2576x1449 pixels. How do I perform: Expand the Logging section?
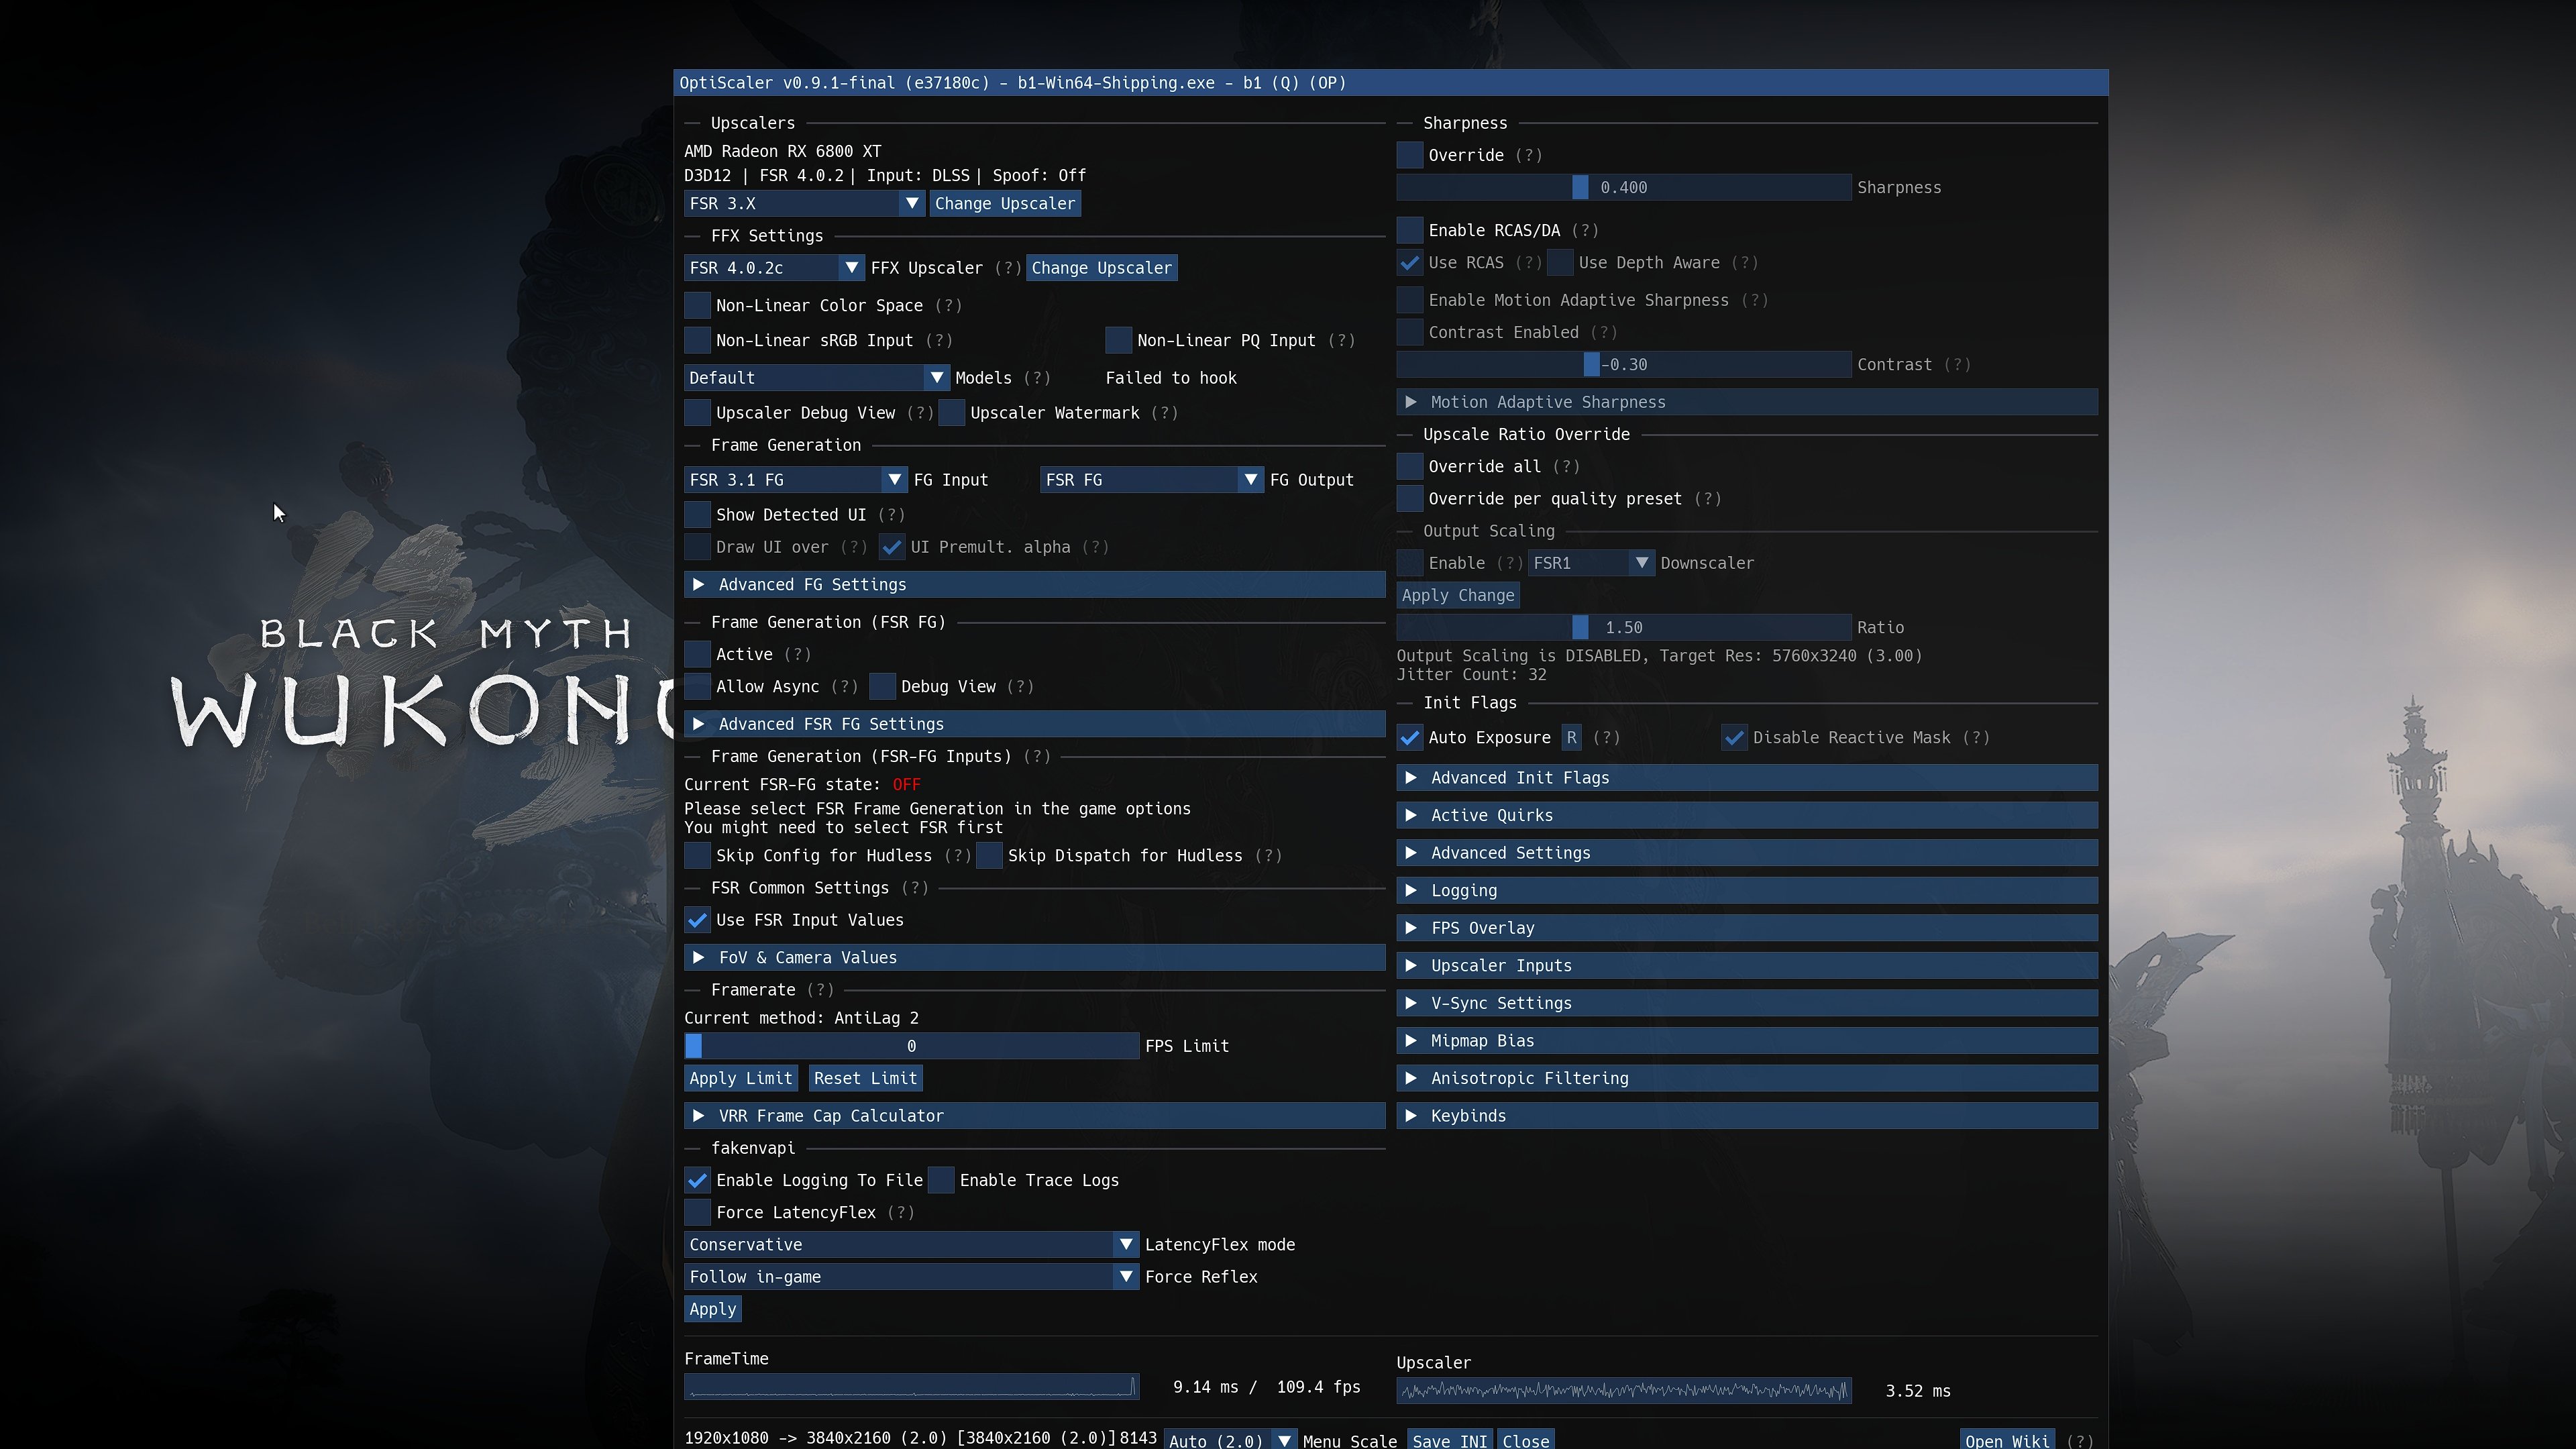point(1747,891)
